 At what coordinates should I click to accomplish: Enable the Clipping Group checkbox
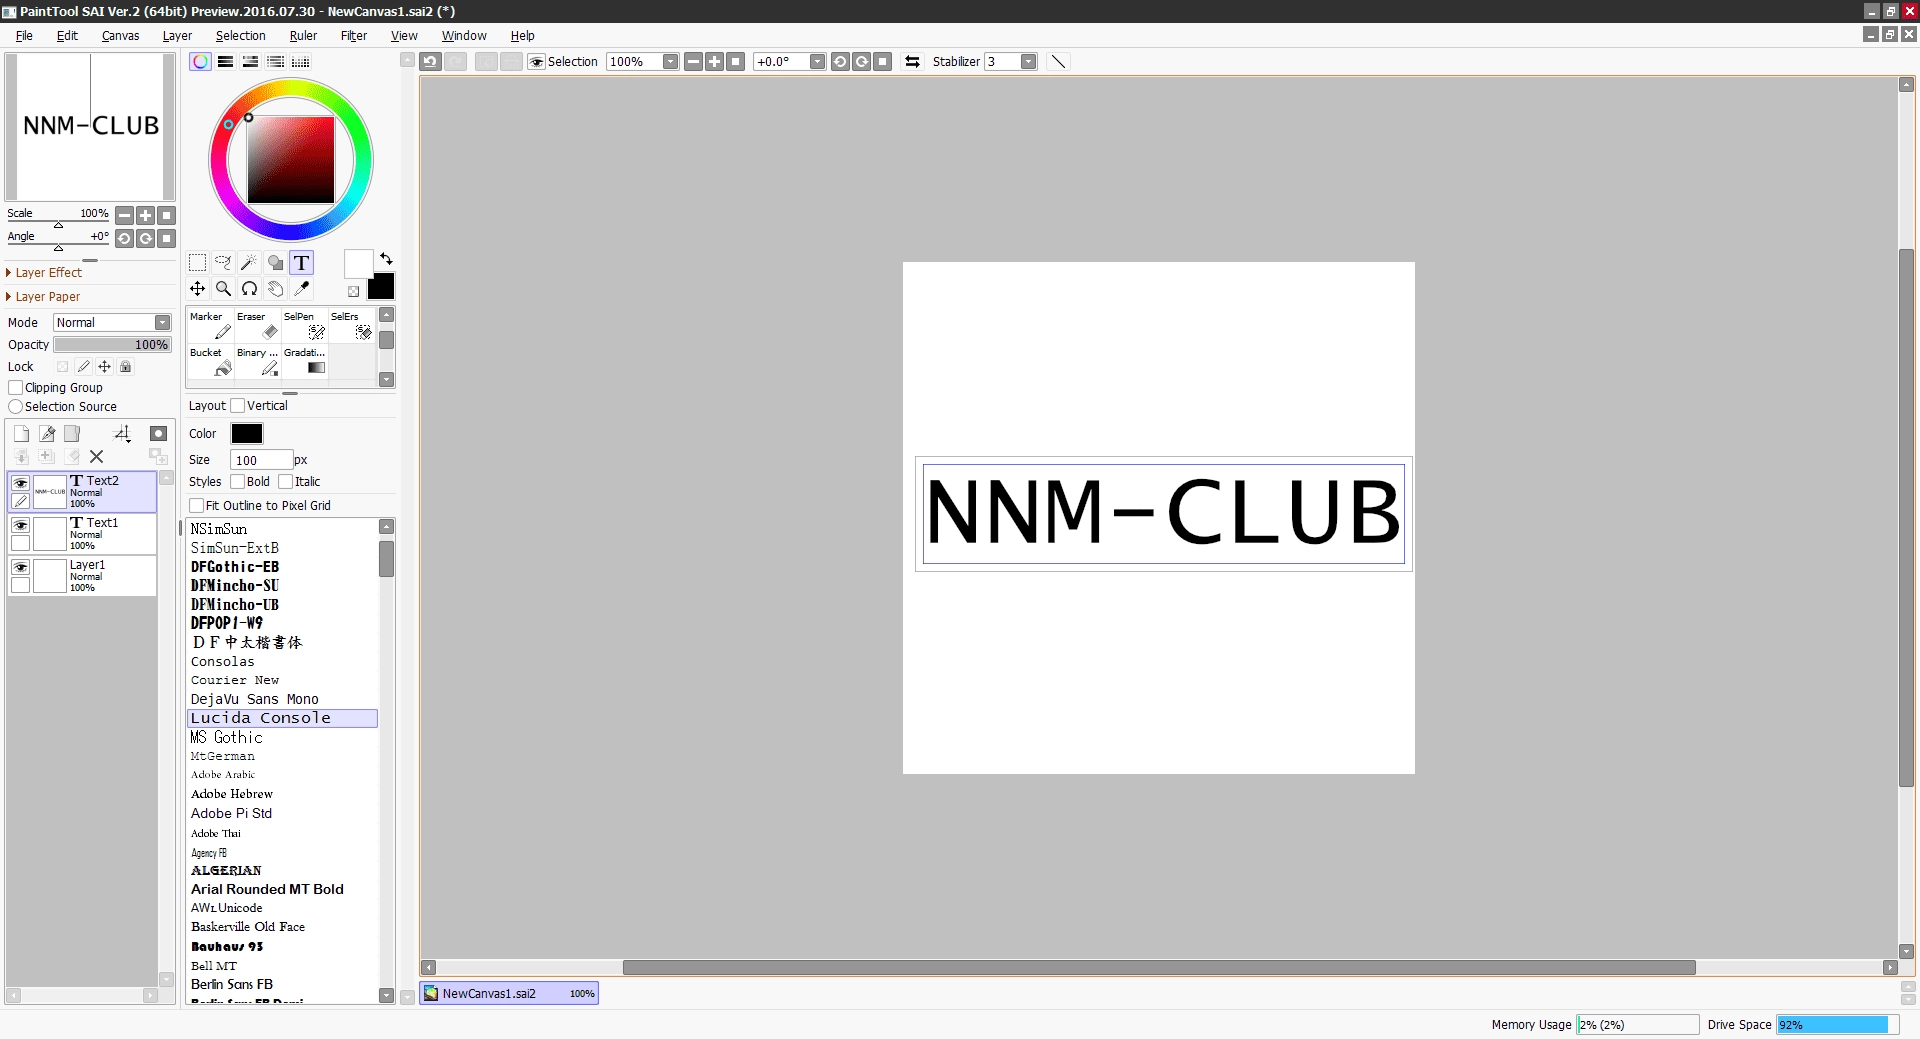pyautogui.click(x=16, y=388)
